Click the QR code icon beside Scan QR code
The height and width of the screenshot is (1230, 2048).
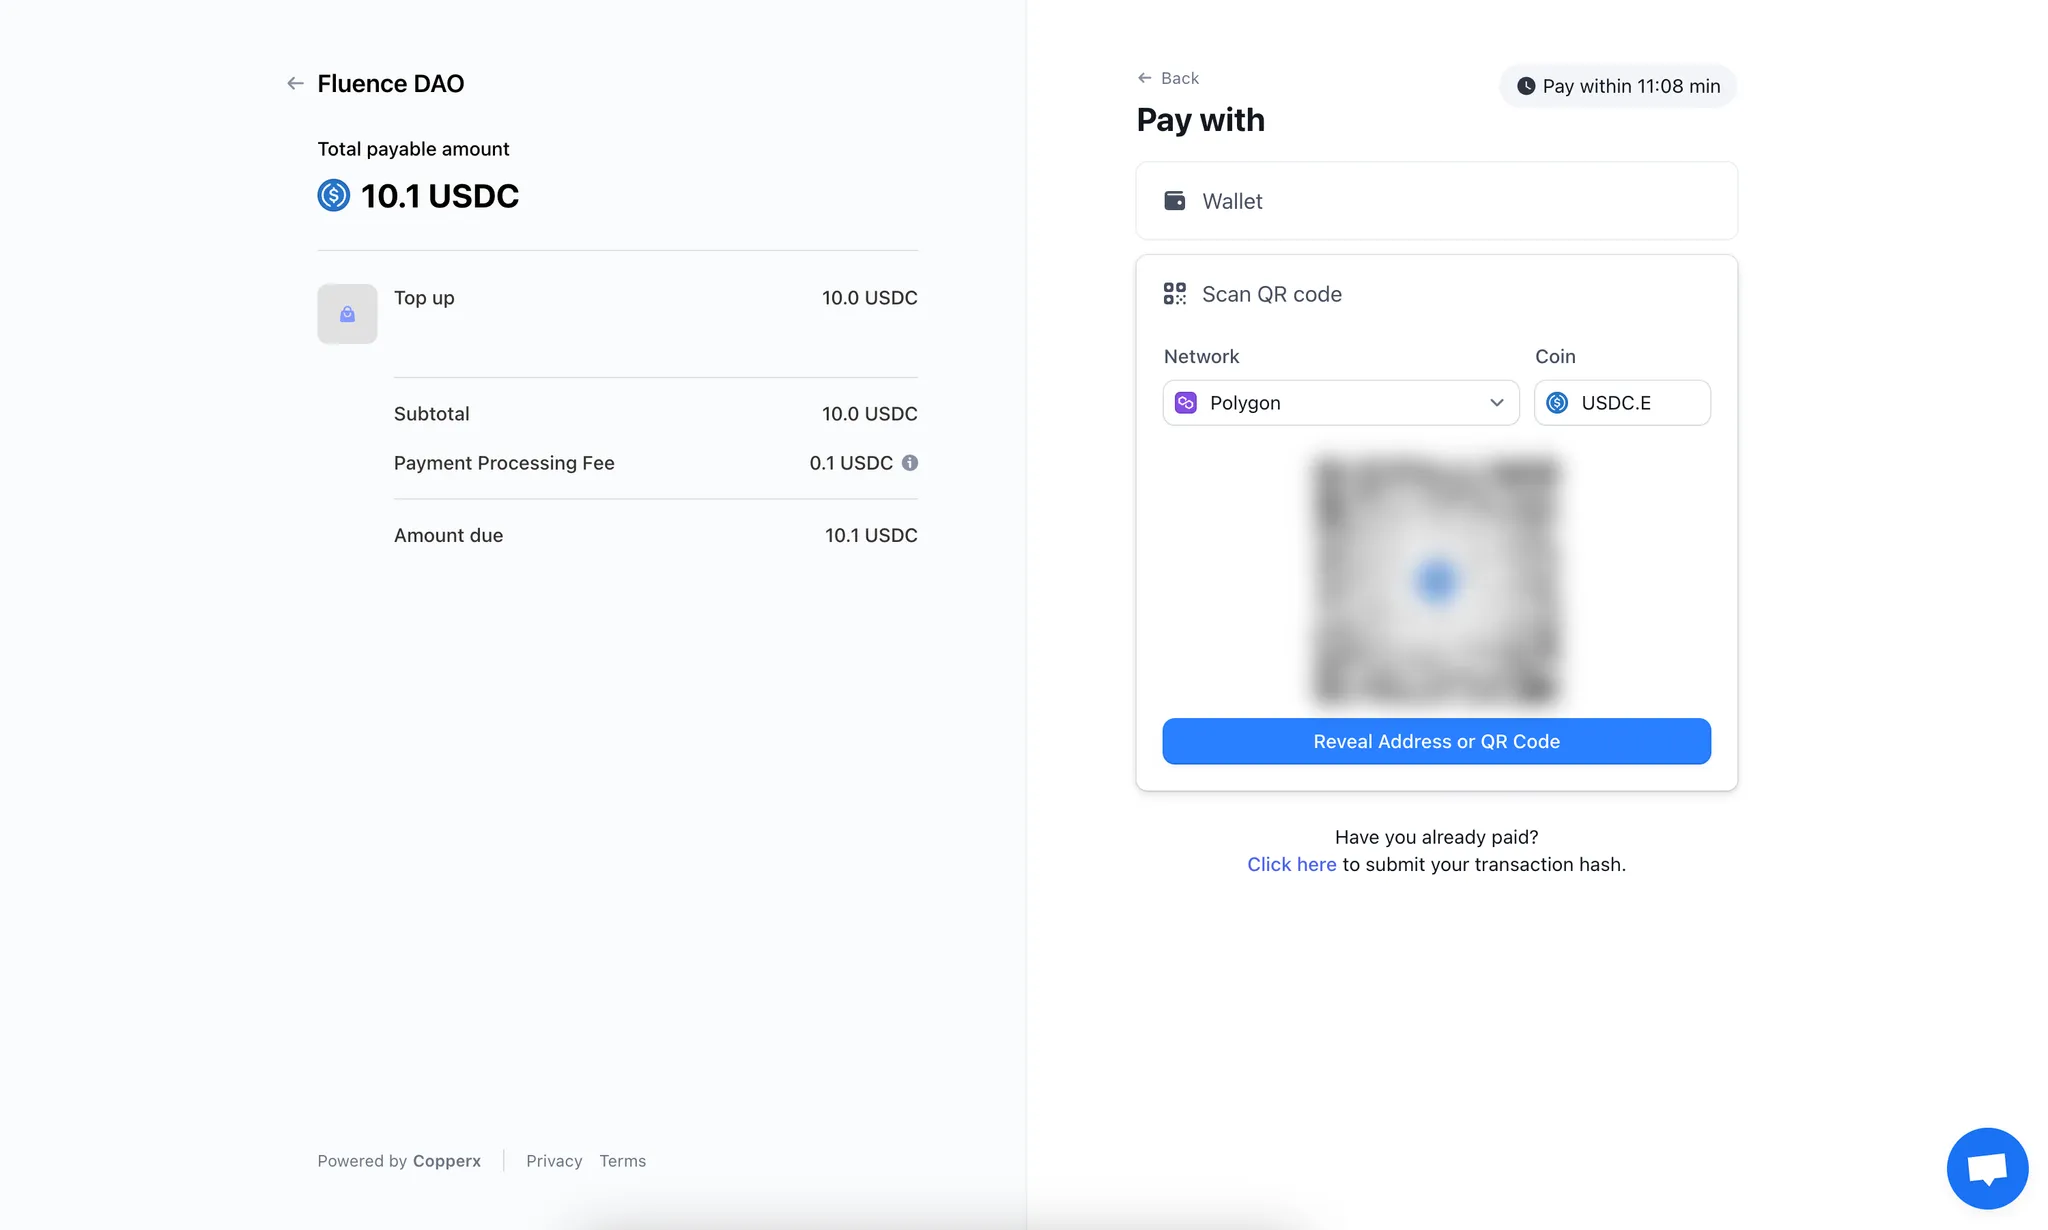[1174, 293]
